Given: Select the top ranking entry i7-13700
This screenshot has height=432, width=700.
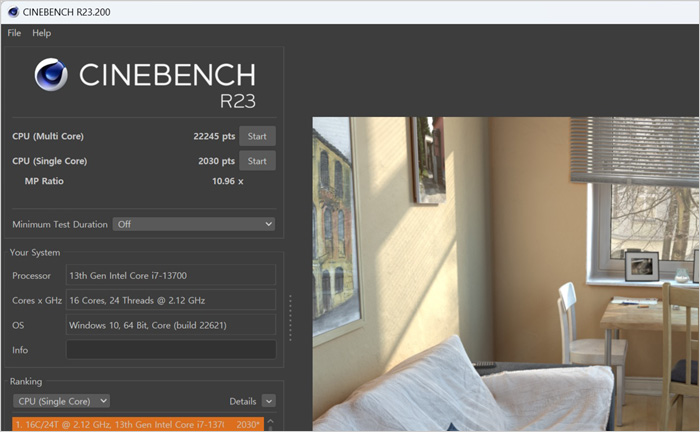Looking at the screenshot, I should pos(138,425).
